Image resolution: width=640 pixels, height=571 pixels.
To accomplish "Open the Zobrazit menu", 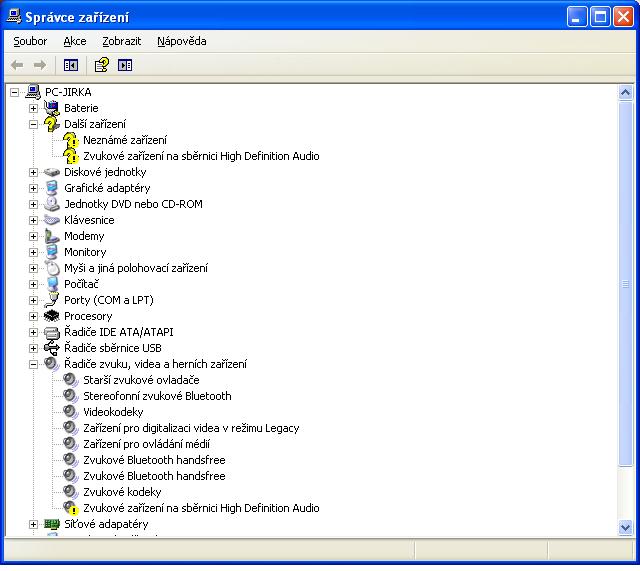I will 122,41.
